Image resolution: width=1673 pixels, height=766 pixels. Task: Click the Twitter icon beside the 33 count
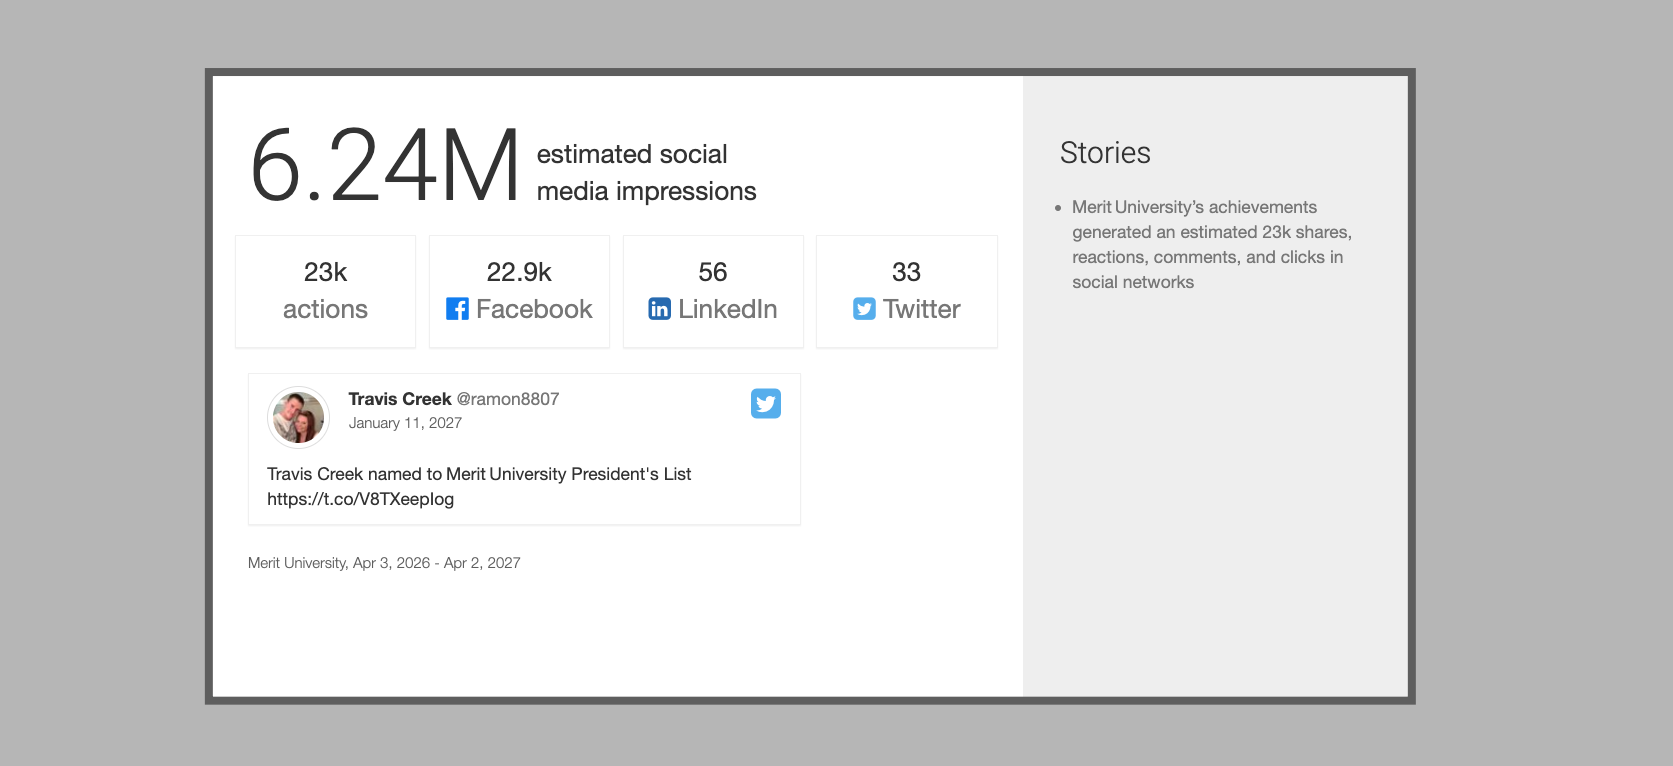click(864, 309)
